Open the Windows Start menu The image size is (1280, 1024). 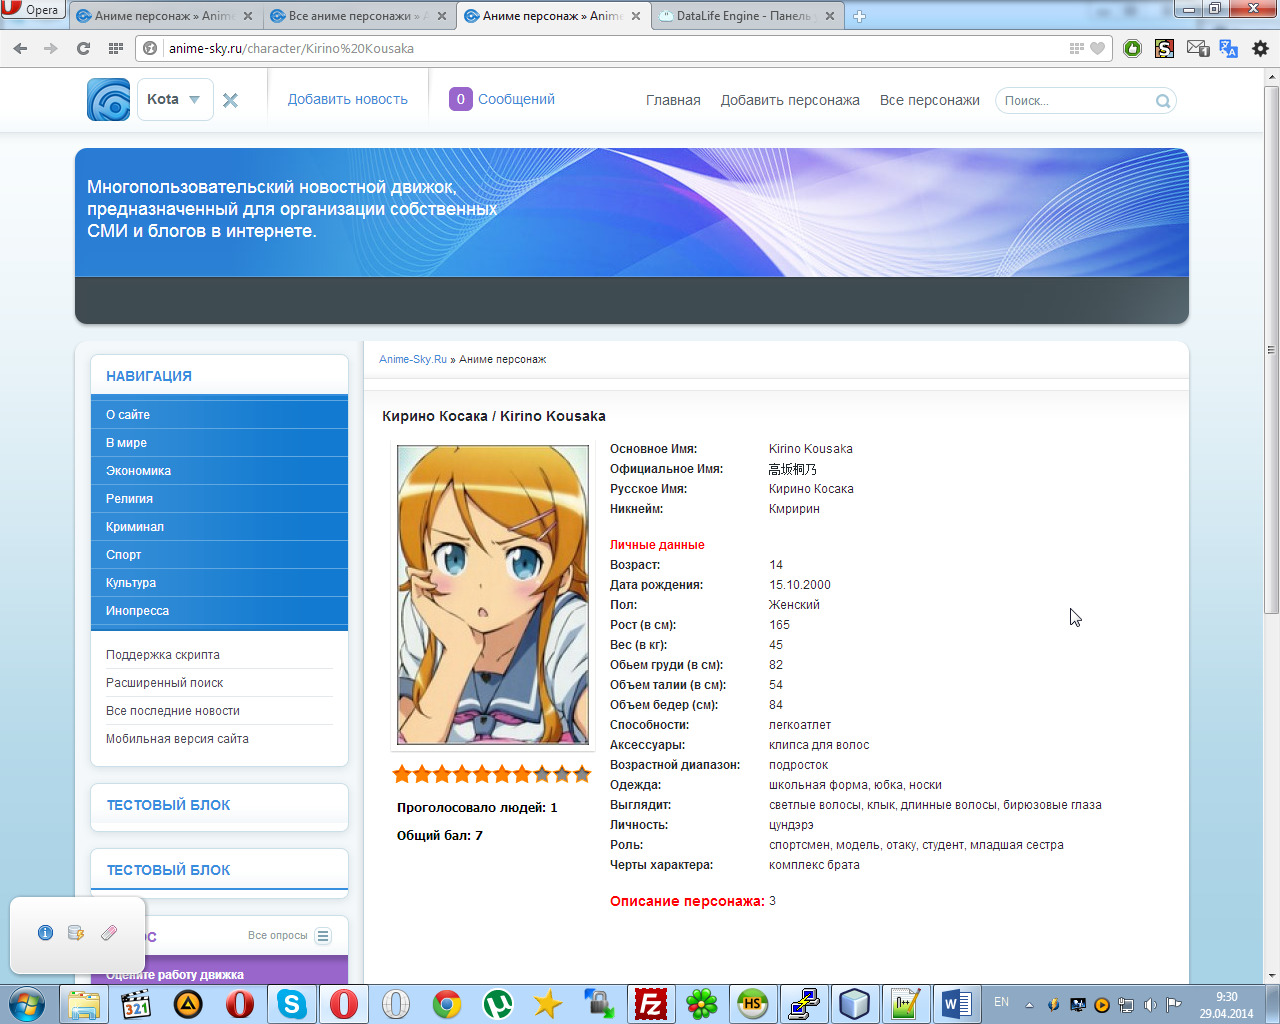pos(27,1003)
